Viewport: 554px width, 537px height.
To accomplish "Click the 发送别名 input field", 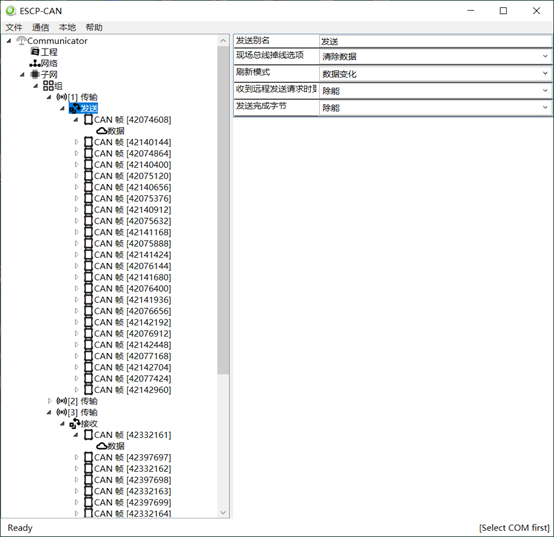I will (x=435, y=41).
